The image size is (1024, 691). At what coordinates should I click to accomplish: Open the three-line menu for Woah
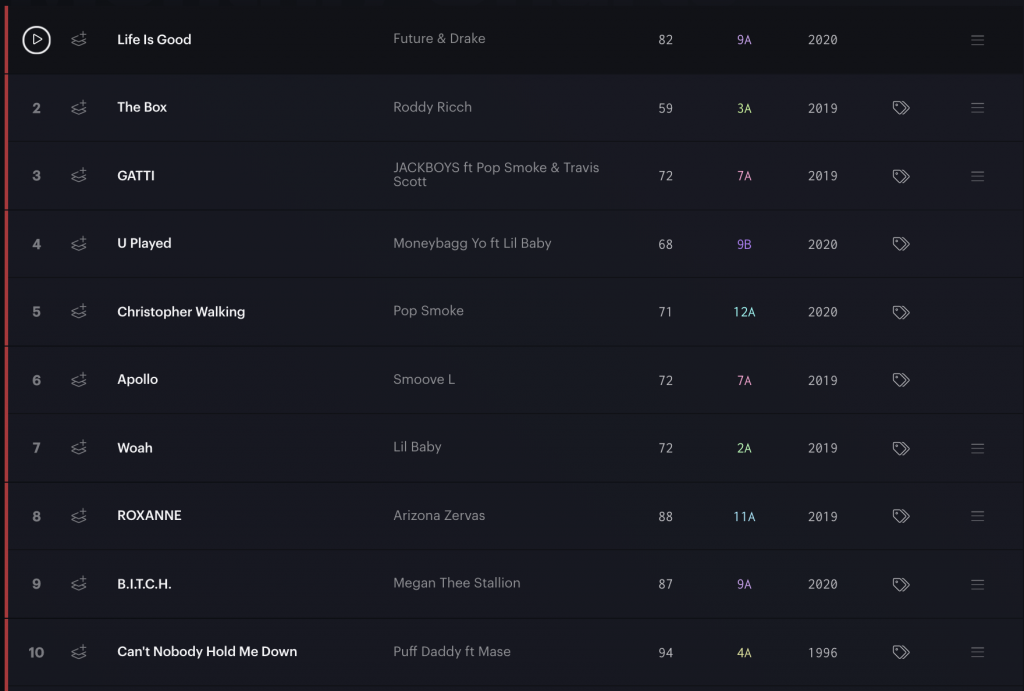point(978,448)
